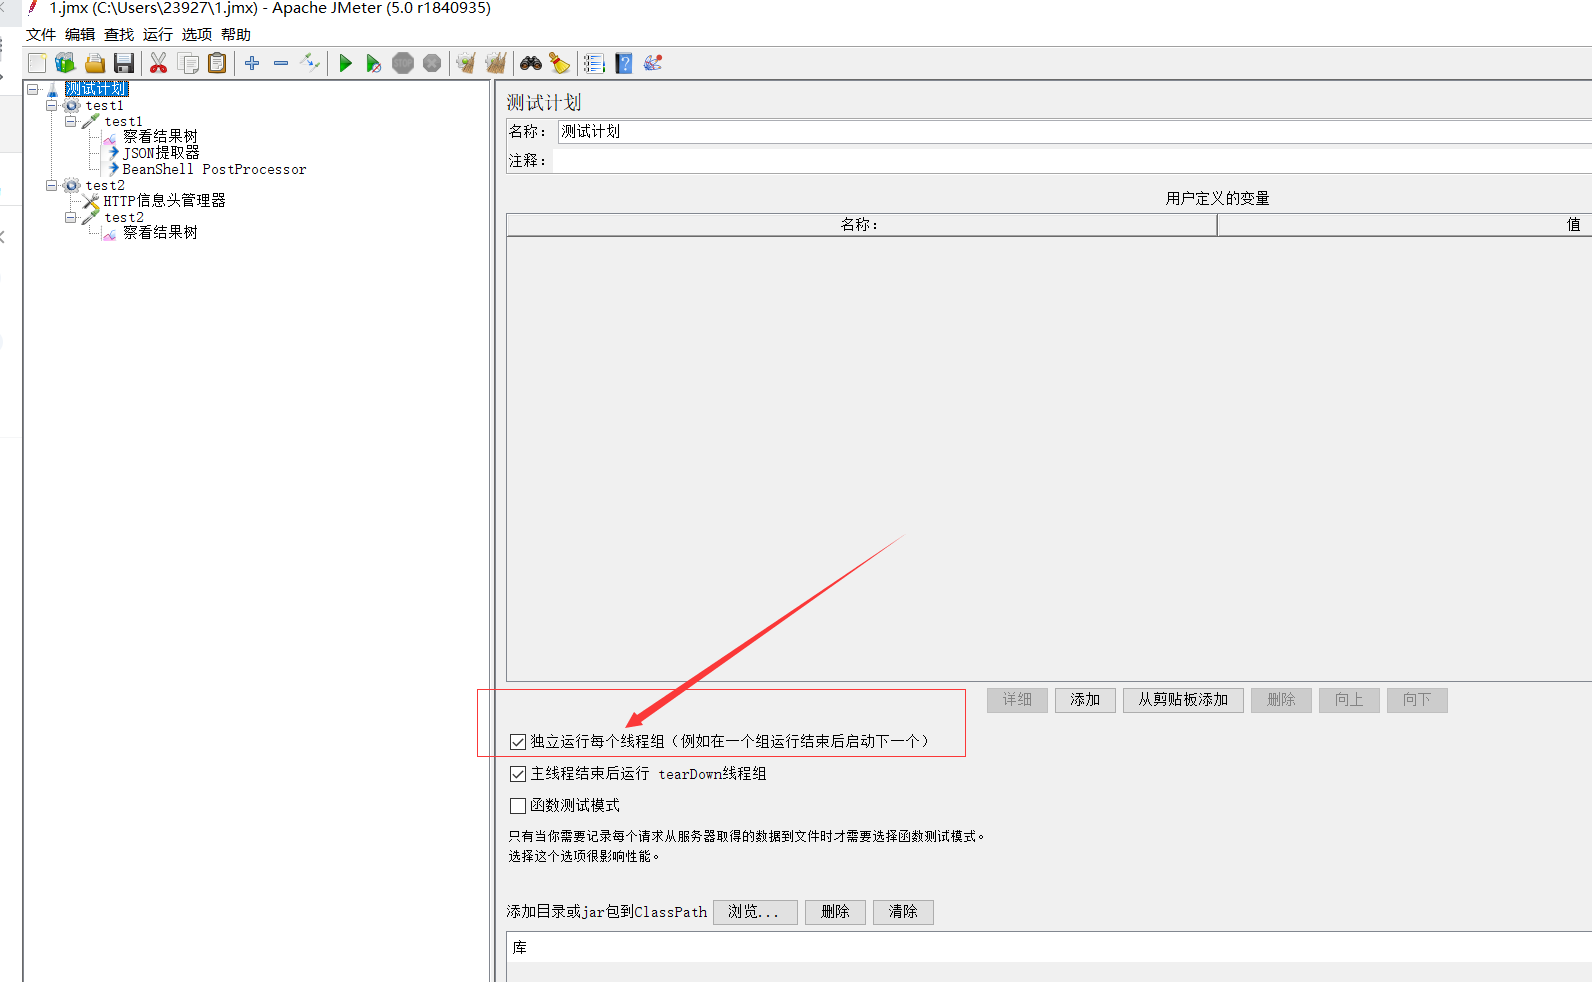Select the JSON提取器 tree item
This screenshot has width=1592, height=982.
coord(161,153)
